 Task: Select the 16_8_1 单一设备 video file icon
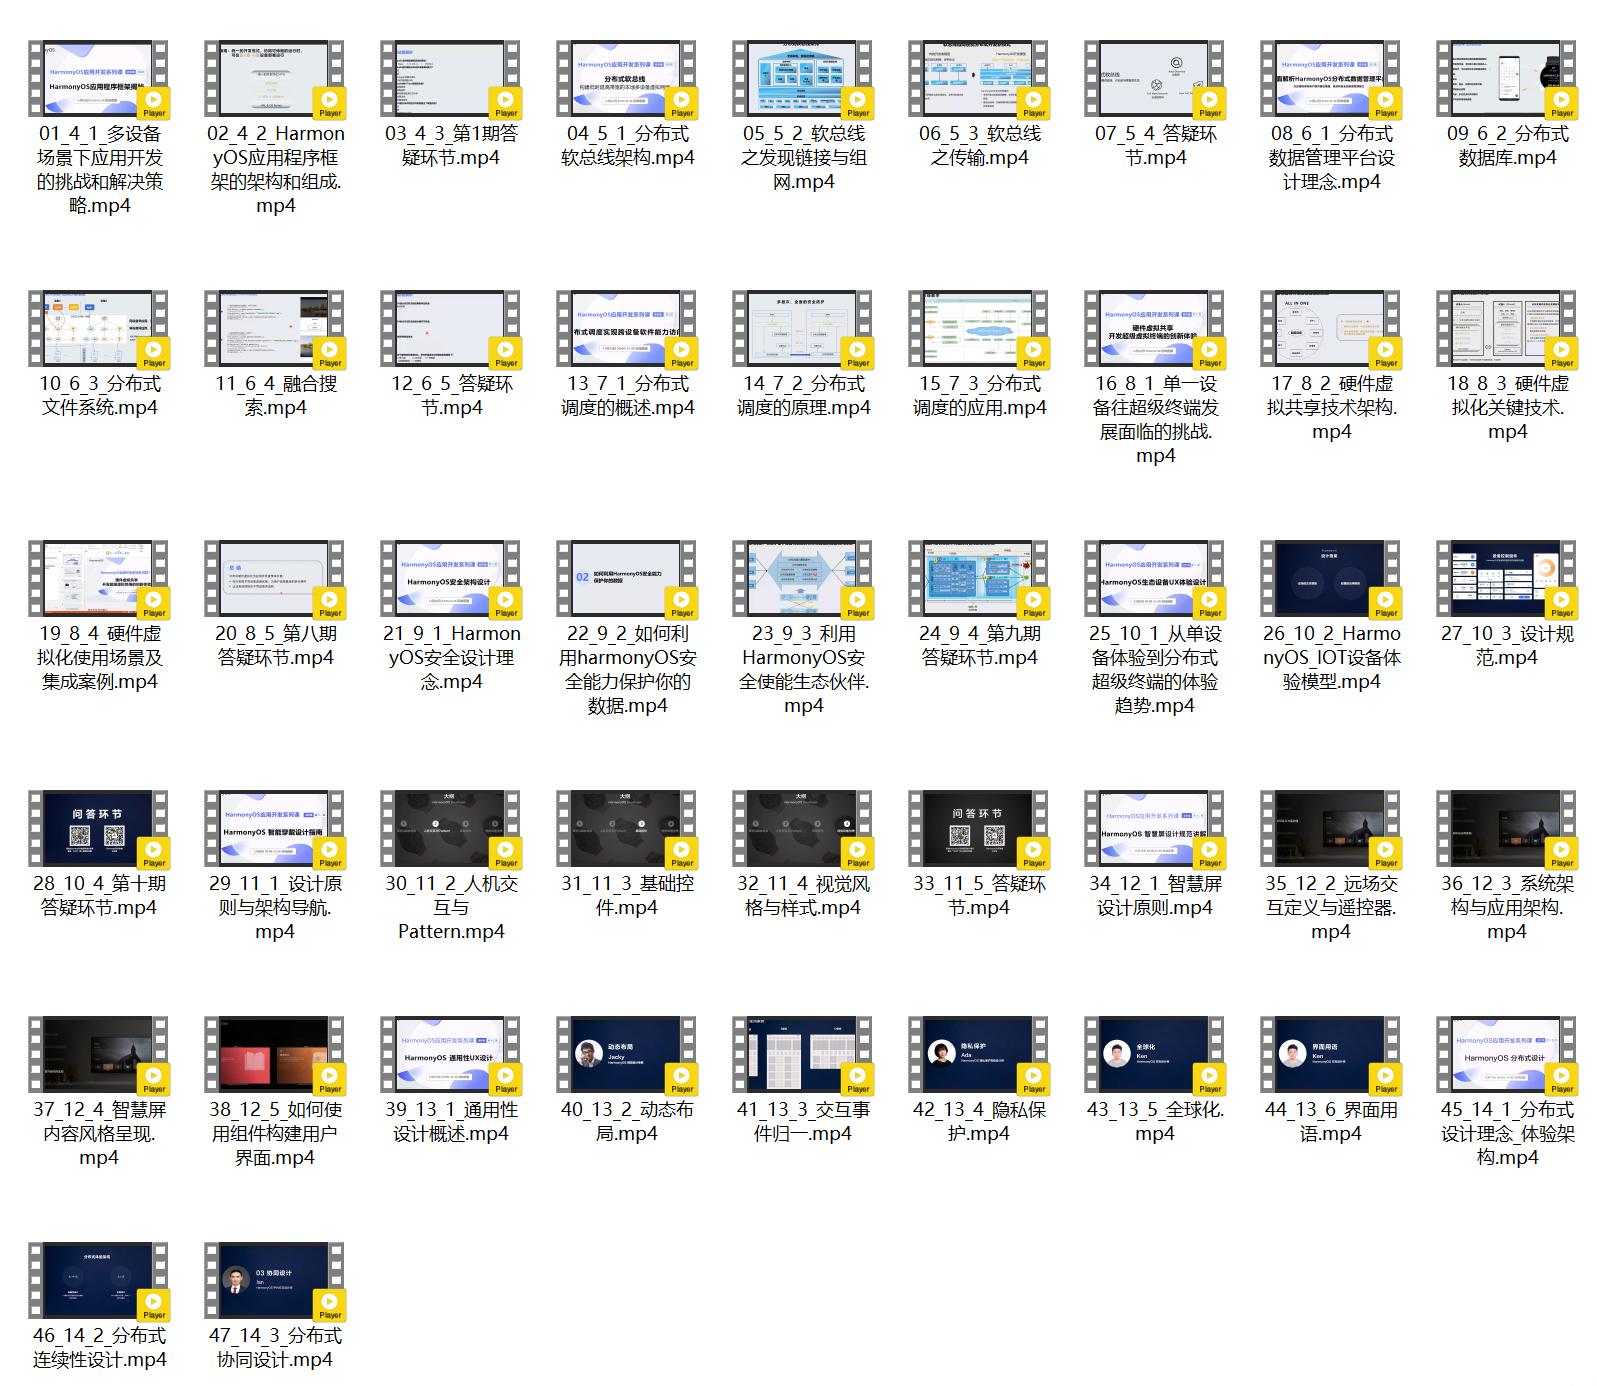pos(1154,329)
